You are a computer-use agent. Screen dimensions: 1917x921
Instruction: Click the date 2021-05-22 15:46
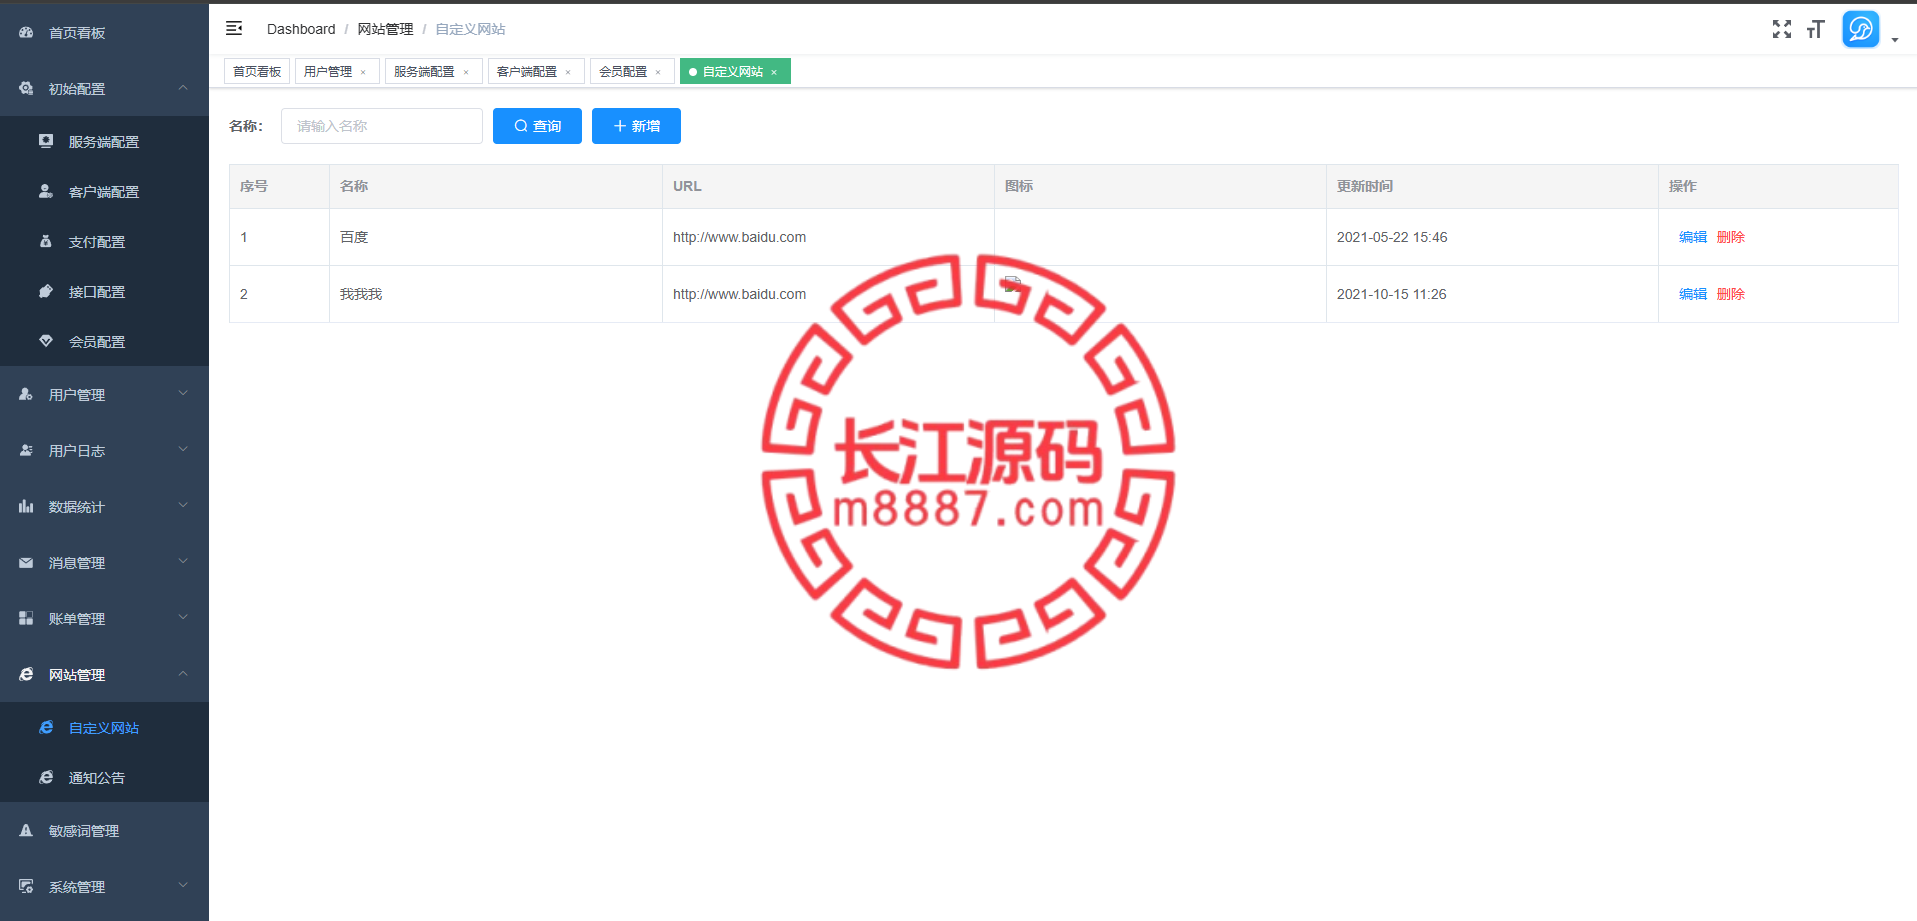[1392, 237]
